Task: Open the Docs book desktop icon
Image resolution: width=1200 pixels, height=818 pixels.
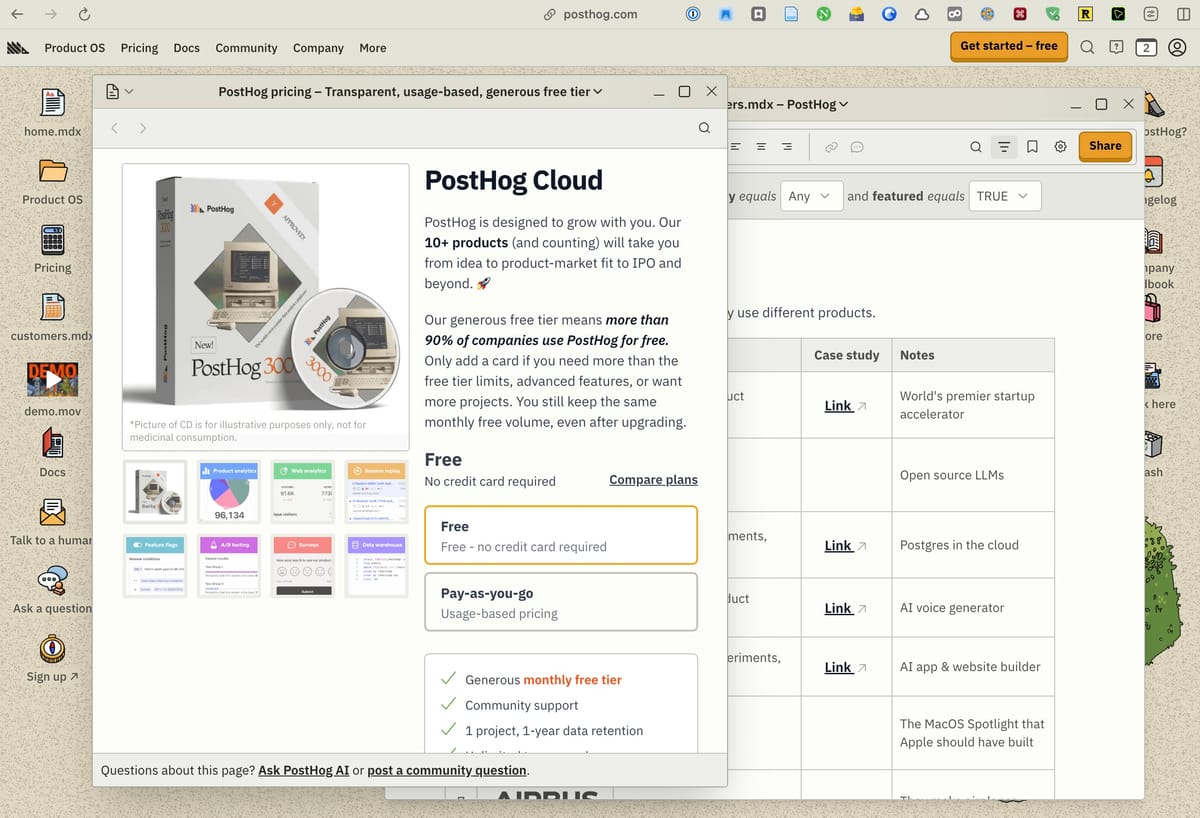Action: click(52, 443)
